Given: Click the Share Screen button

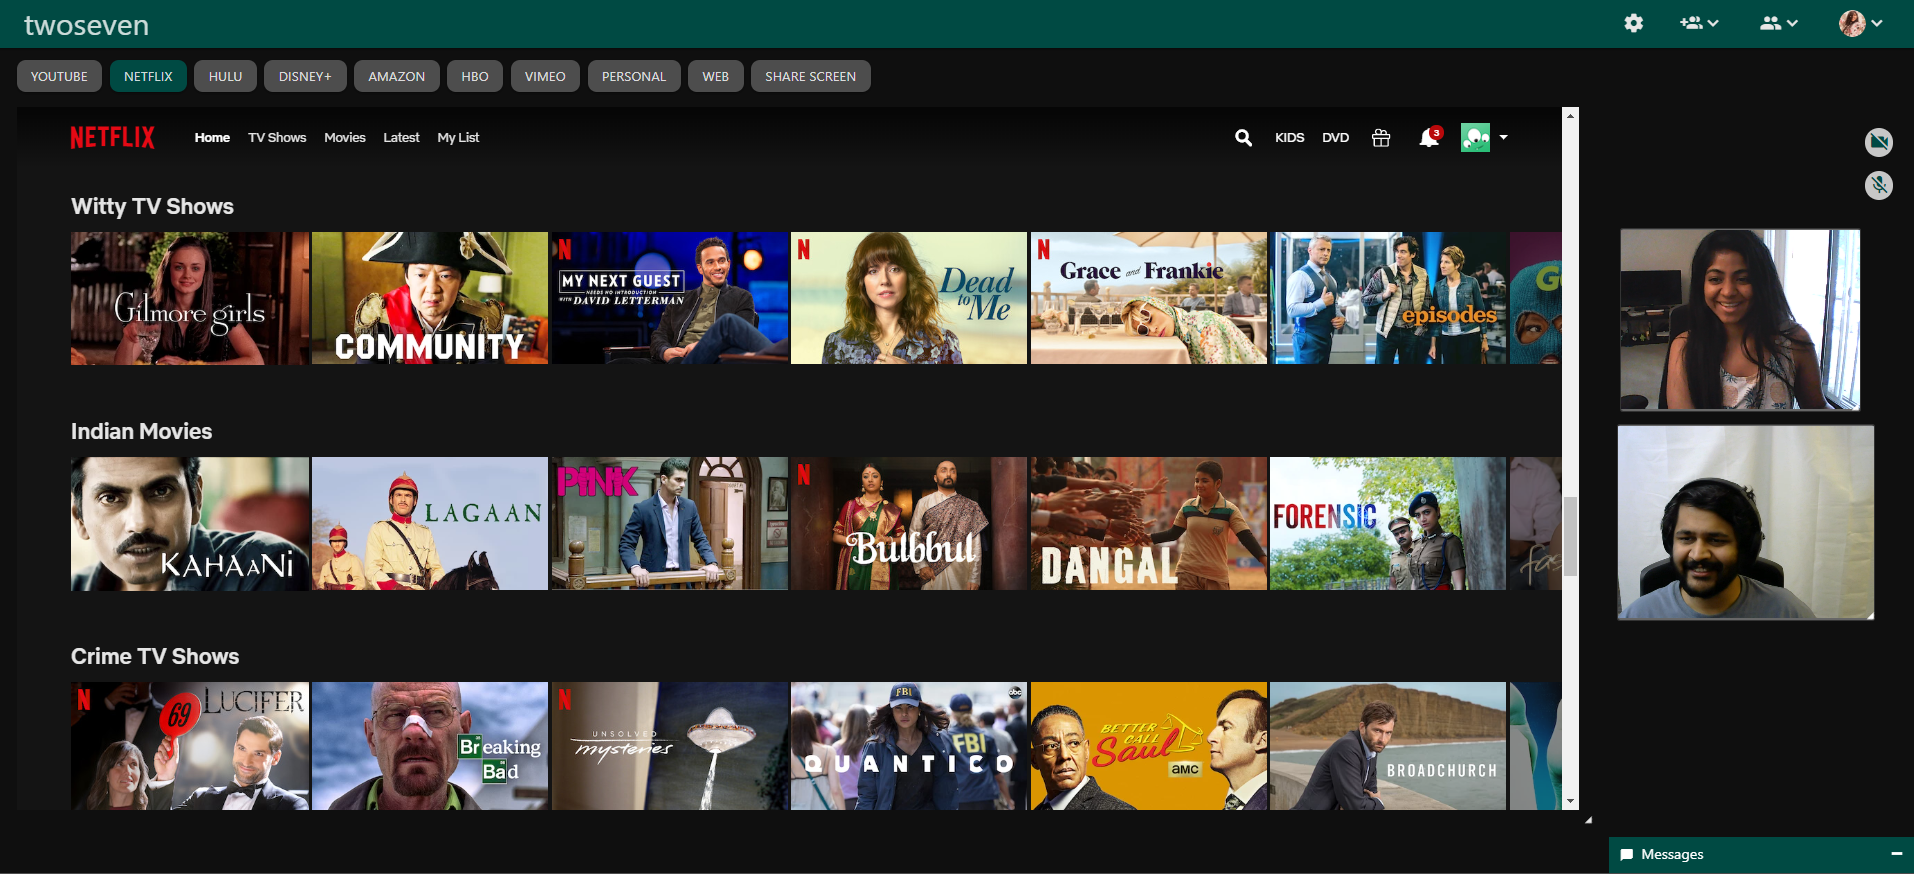Looking at the screenshot, I should [811, 76].
